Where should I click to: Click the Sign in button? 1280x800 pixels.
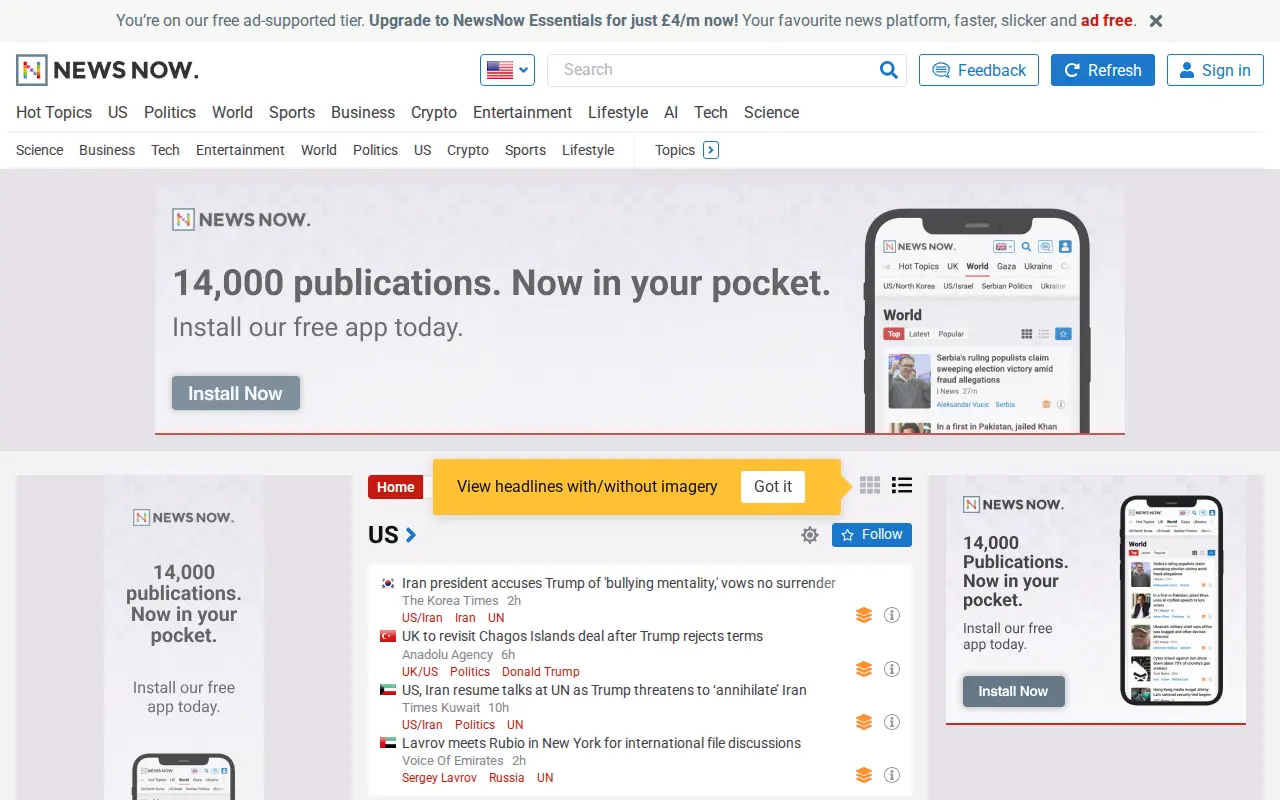(1215, 70)
